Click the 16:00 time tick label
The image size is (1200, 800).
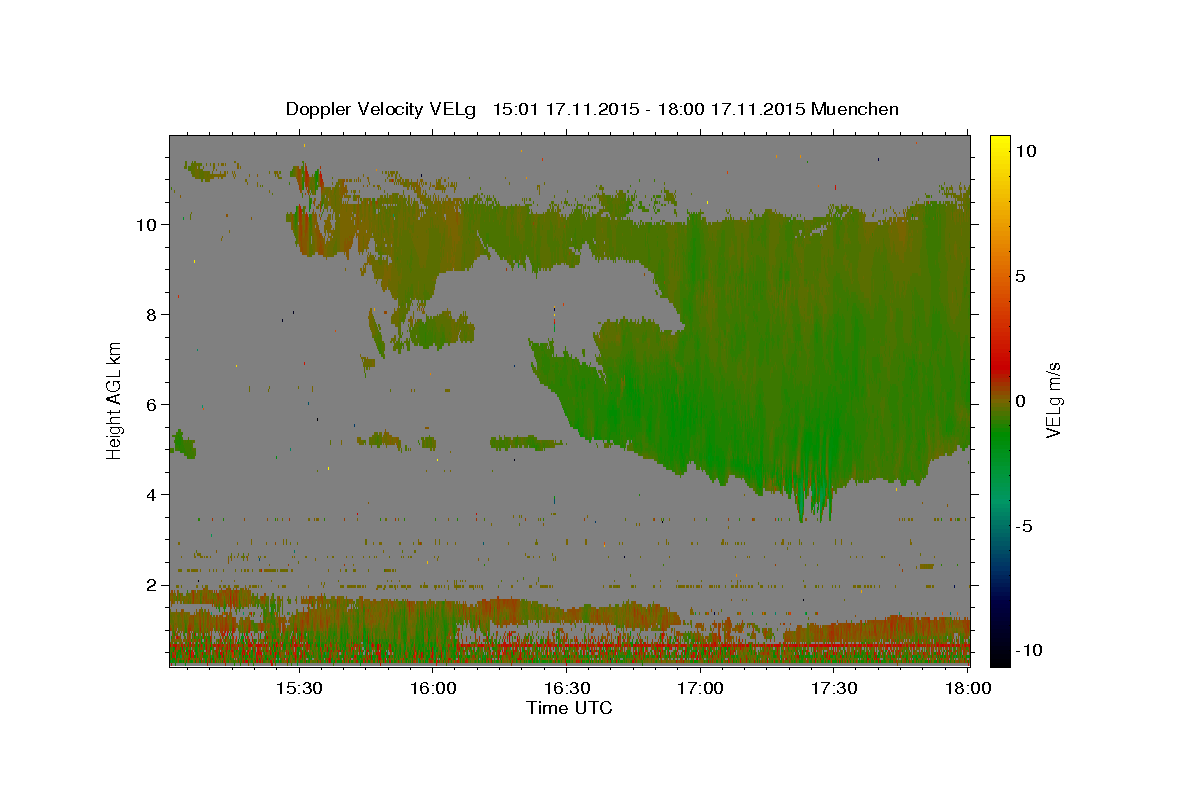click(432, 689)
